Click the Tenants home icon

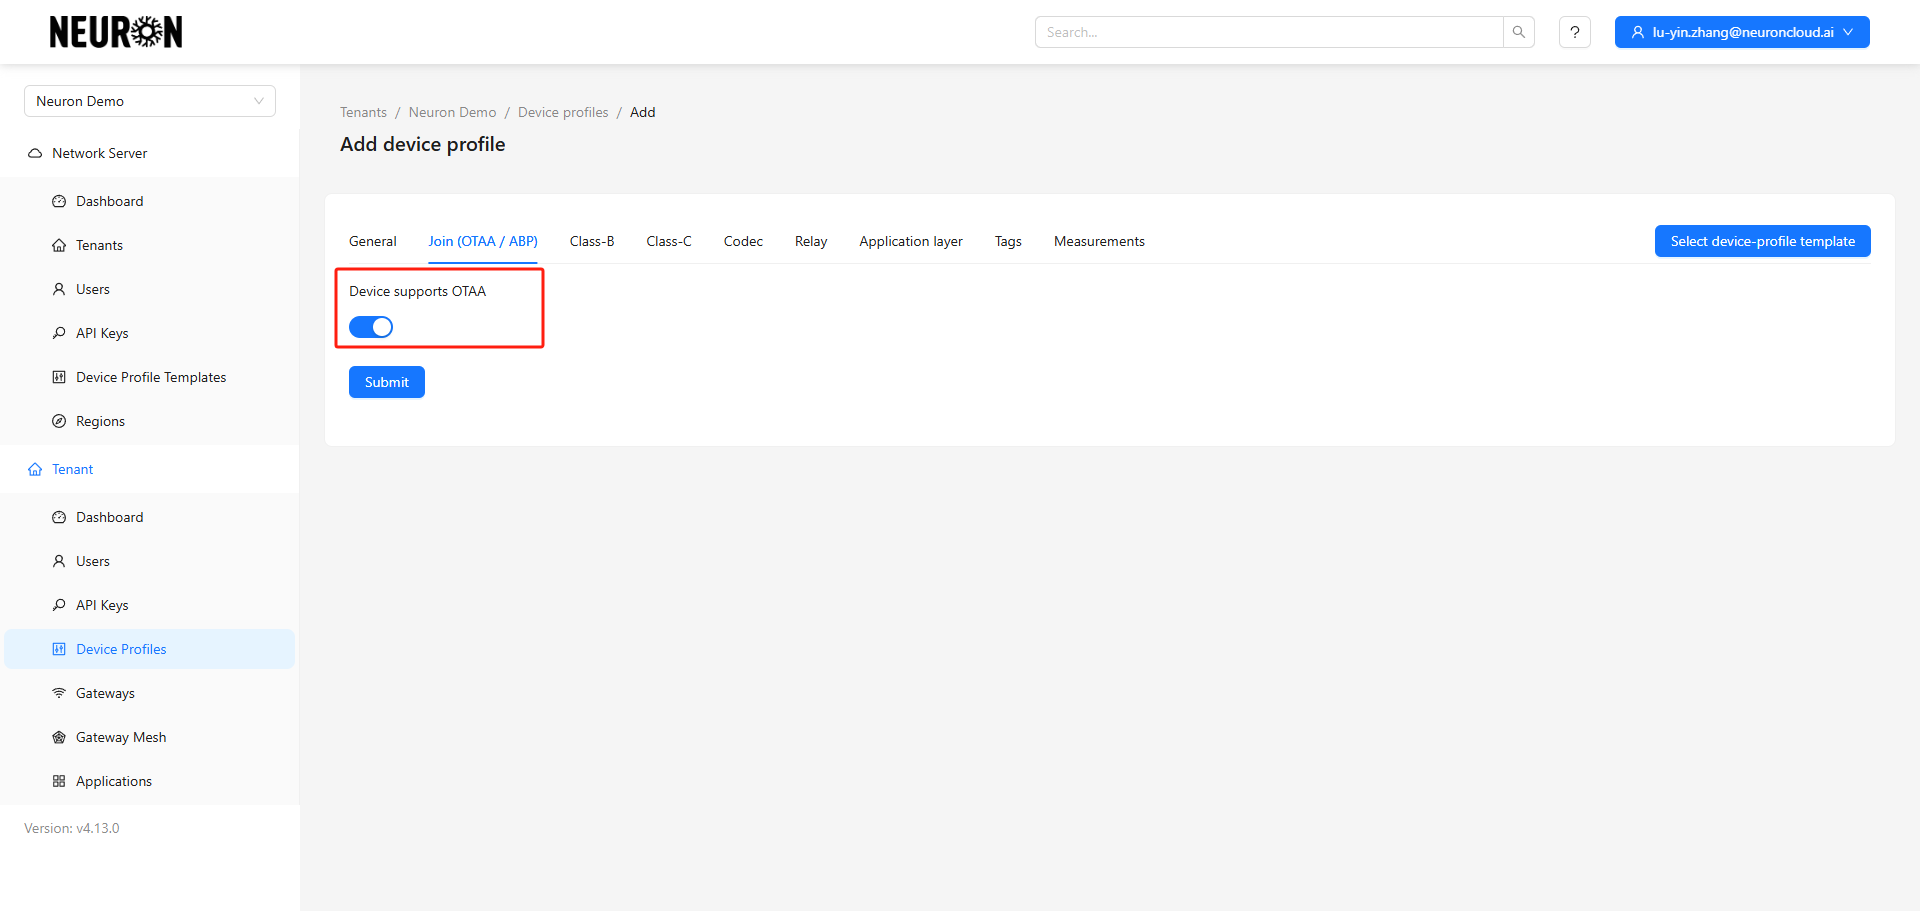pos(59,245)
